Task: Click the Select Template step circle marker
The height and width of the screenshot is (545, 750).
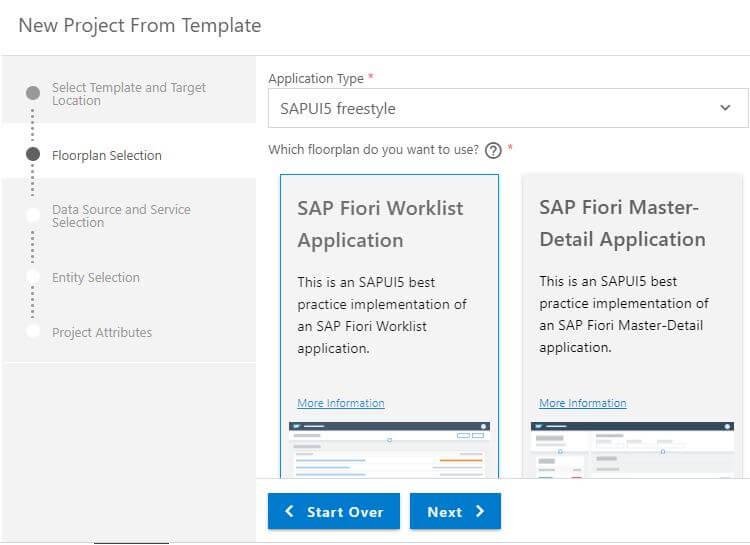Action: coord(33,93)
